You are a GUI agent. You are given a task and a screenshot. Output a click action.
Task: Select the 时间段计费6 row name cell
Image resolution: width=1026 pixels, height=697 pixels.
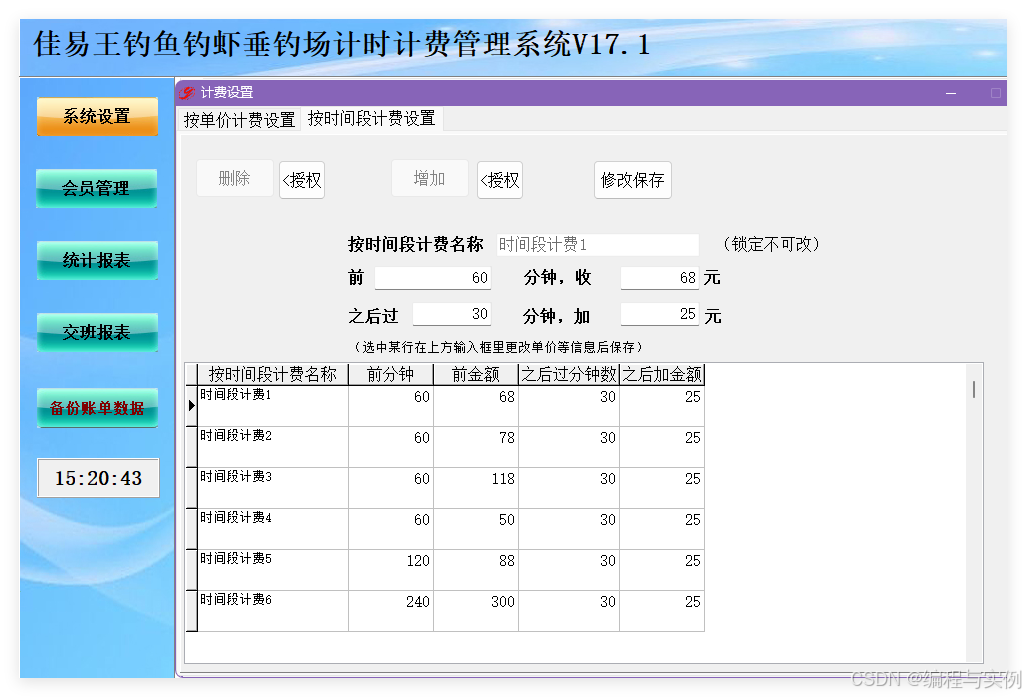tap(273, 611)
